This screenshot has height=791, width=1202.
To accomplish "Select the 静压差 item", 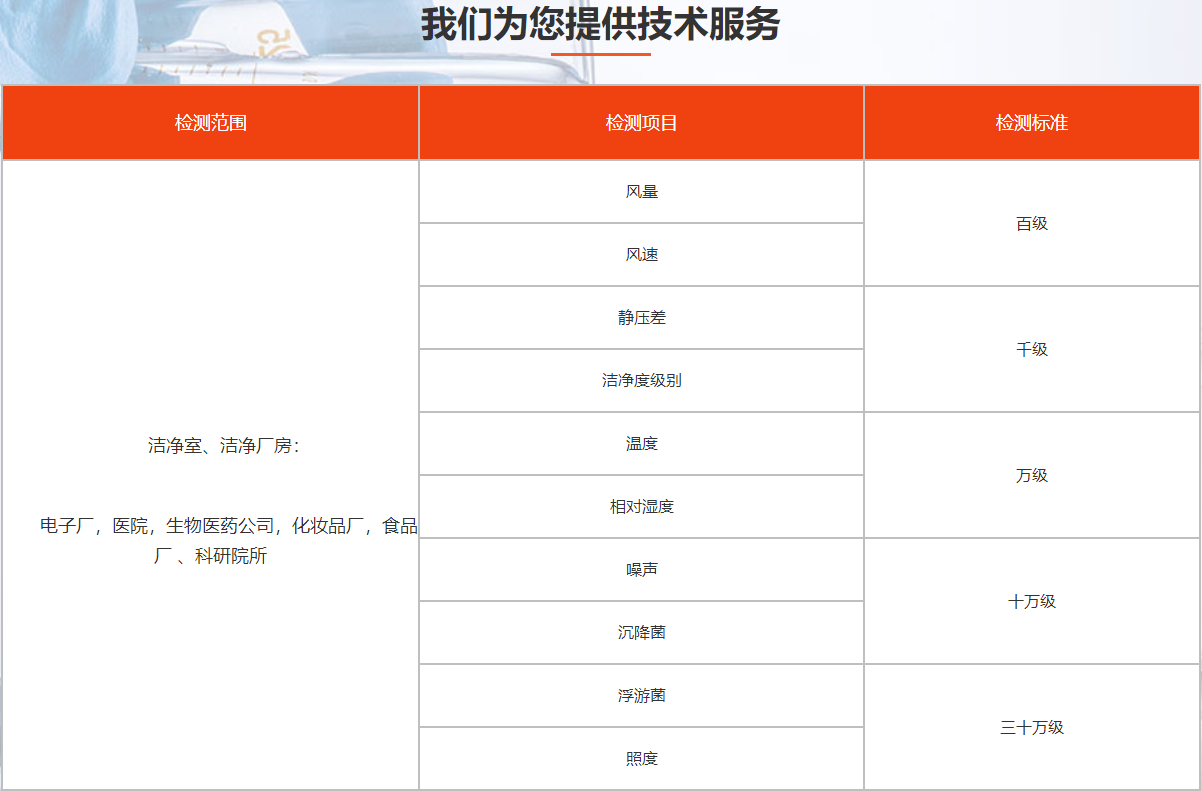I will pos(641,317).
